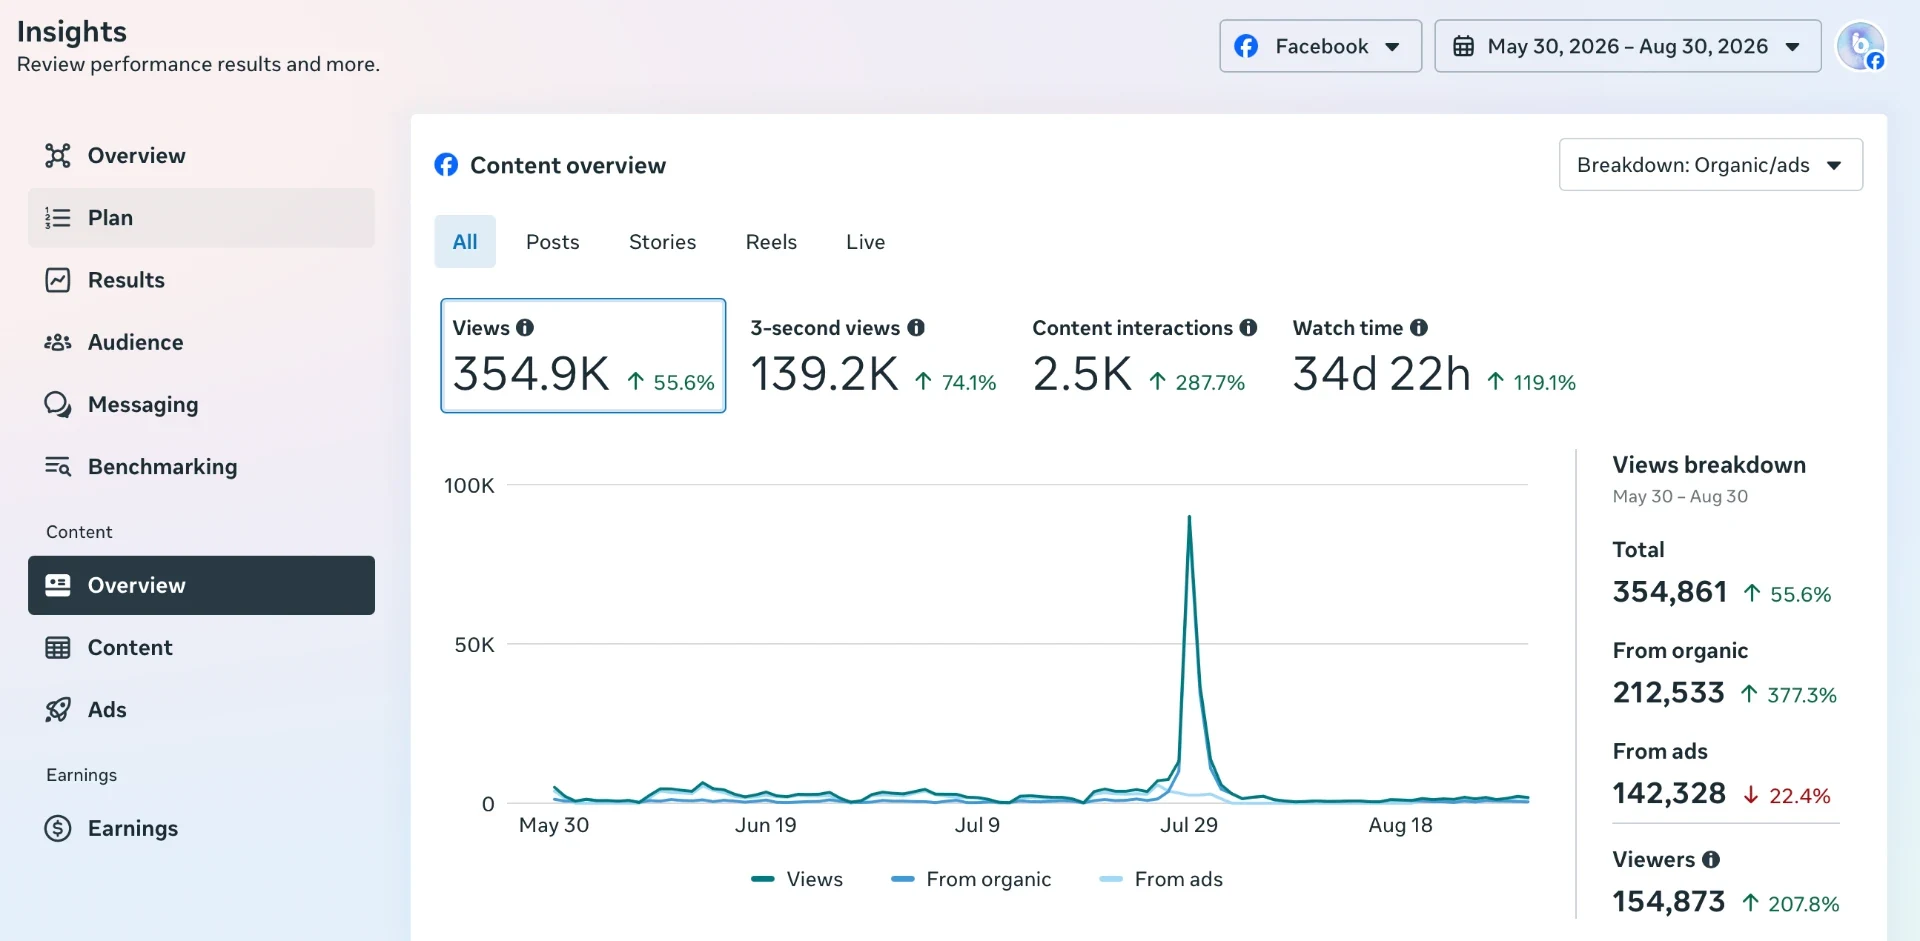Click the Messaging chat bubble icon

[x=58, y=404]
